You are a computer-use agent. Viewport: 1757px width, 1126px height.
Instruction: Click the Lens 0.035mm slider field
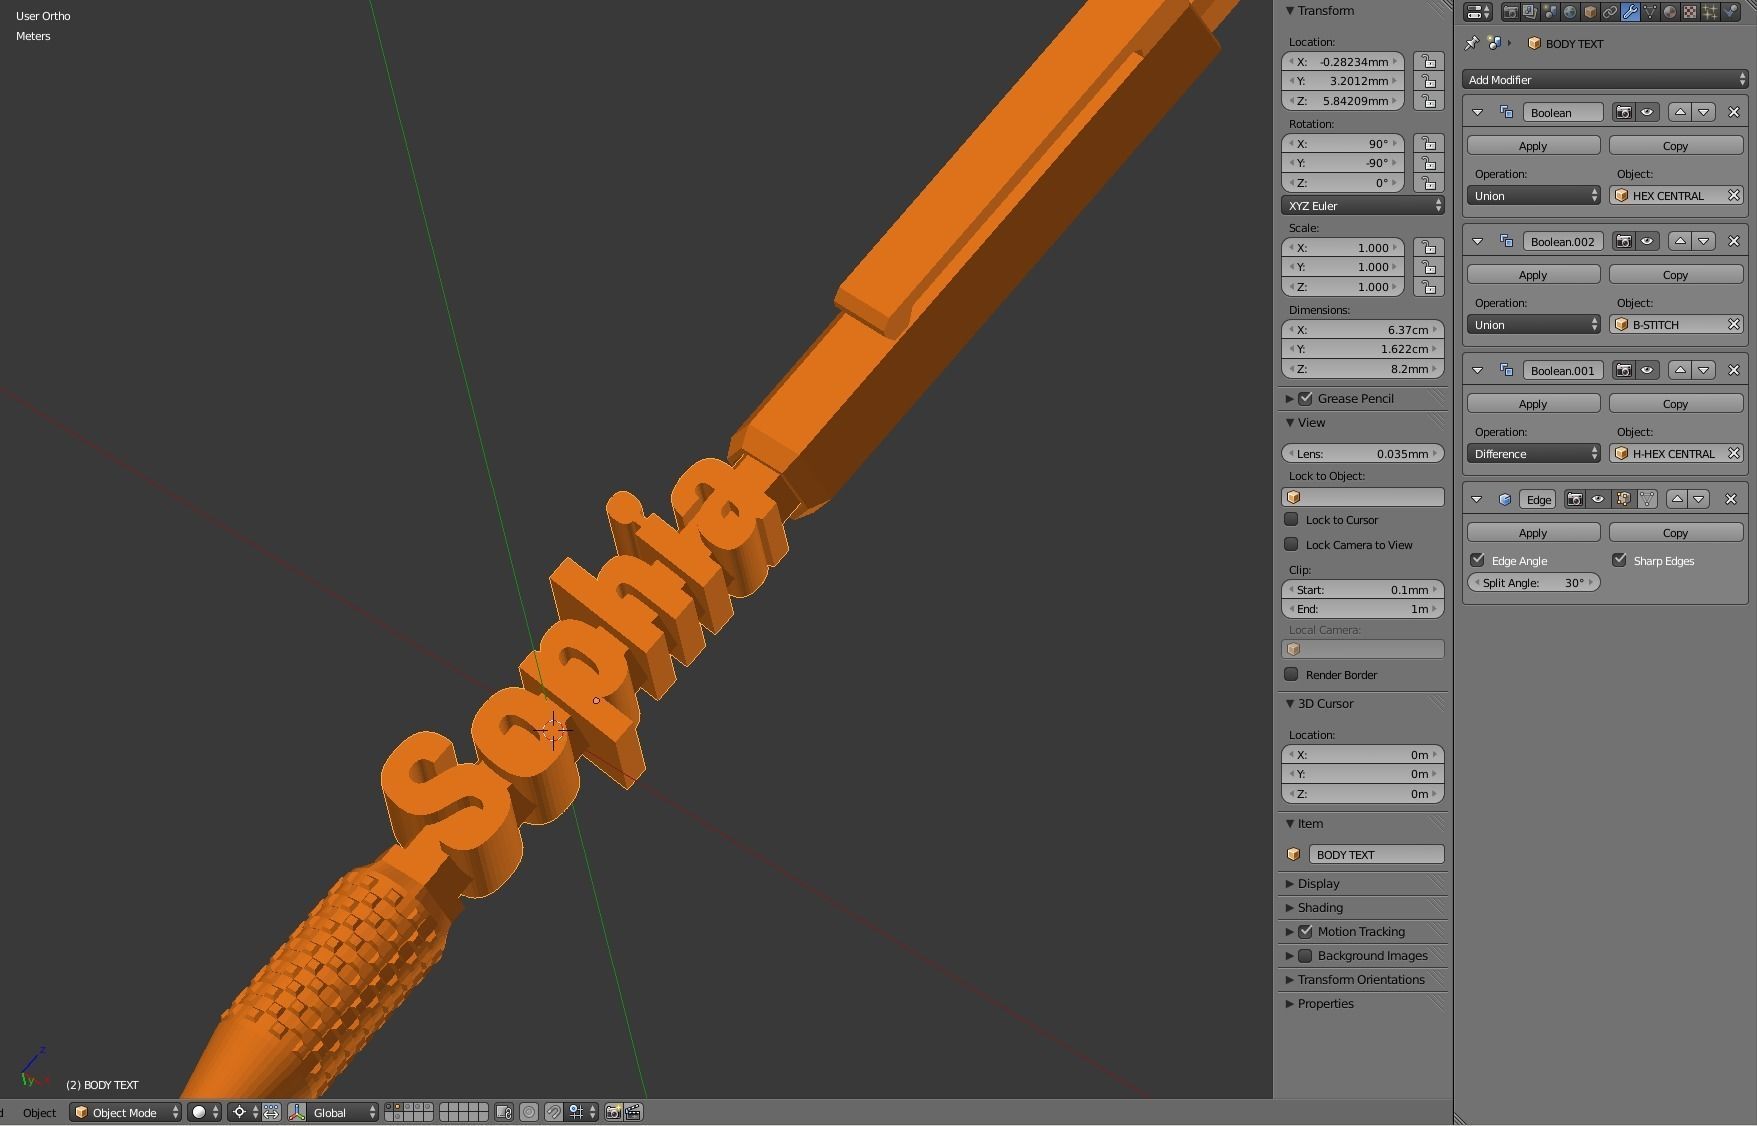(x=1363, y=453)
